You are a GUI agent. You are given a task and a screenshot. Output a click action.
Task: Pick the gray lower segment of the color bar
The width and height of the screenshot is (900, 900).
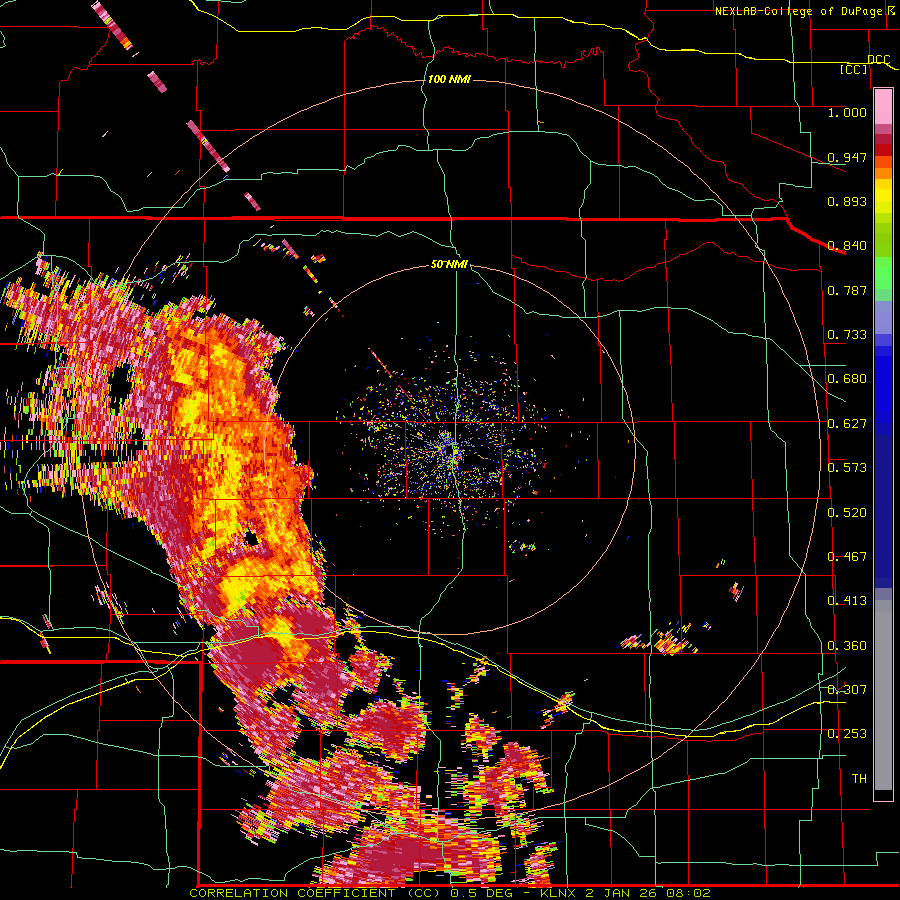(883, 695)
